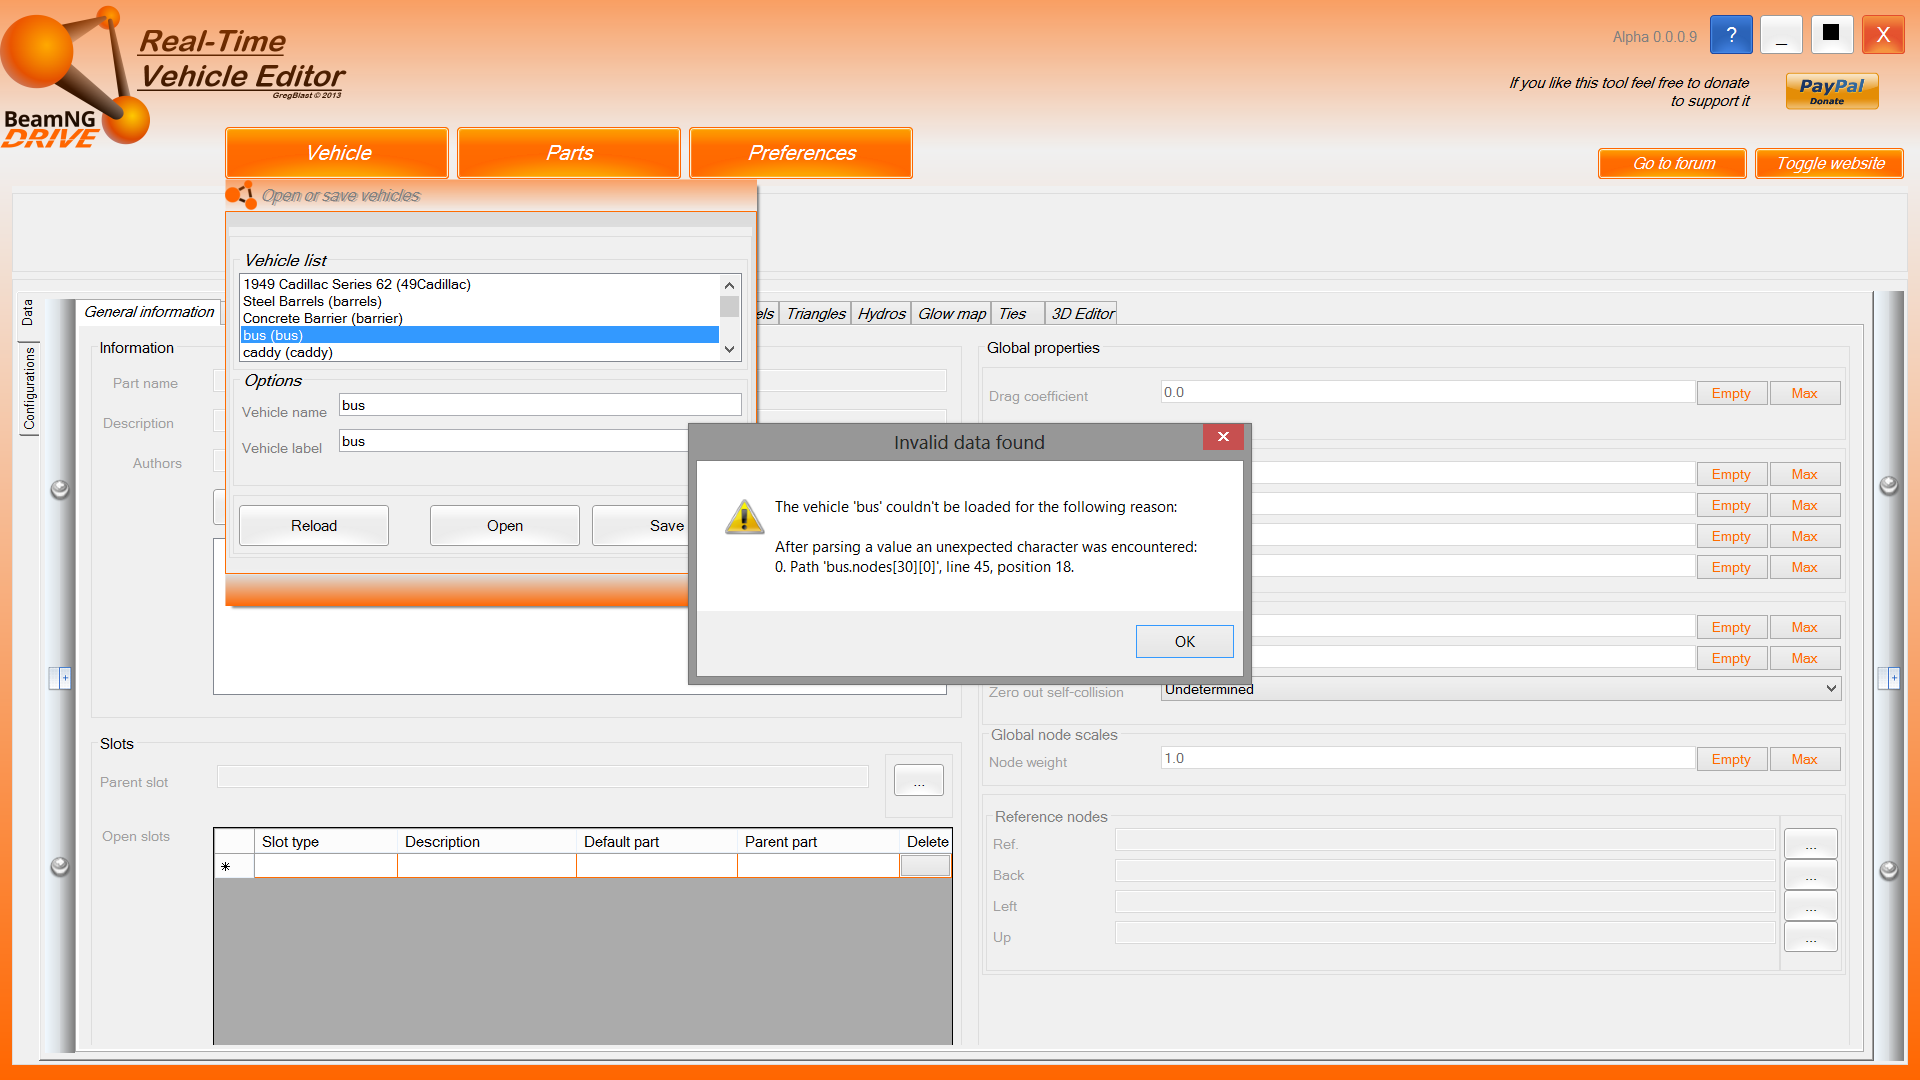Open the Preferences menu
The height and width of the screenshot is (1080, 1920).
(x=801, y=153)
